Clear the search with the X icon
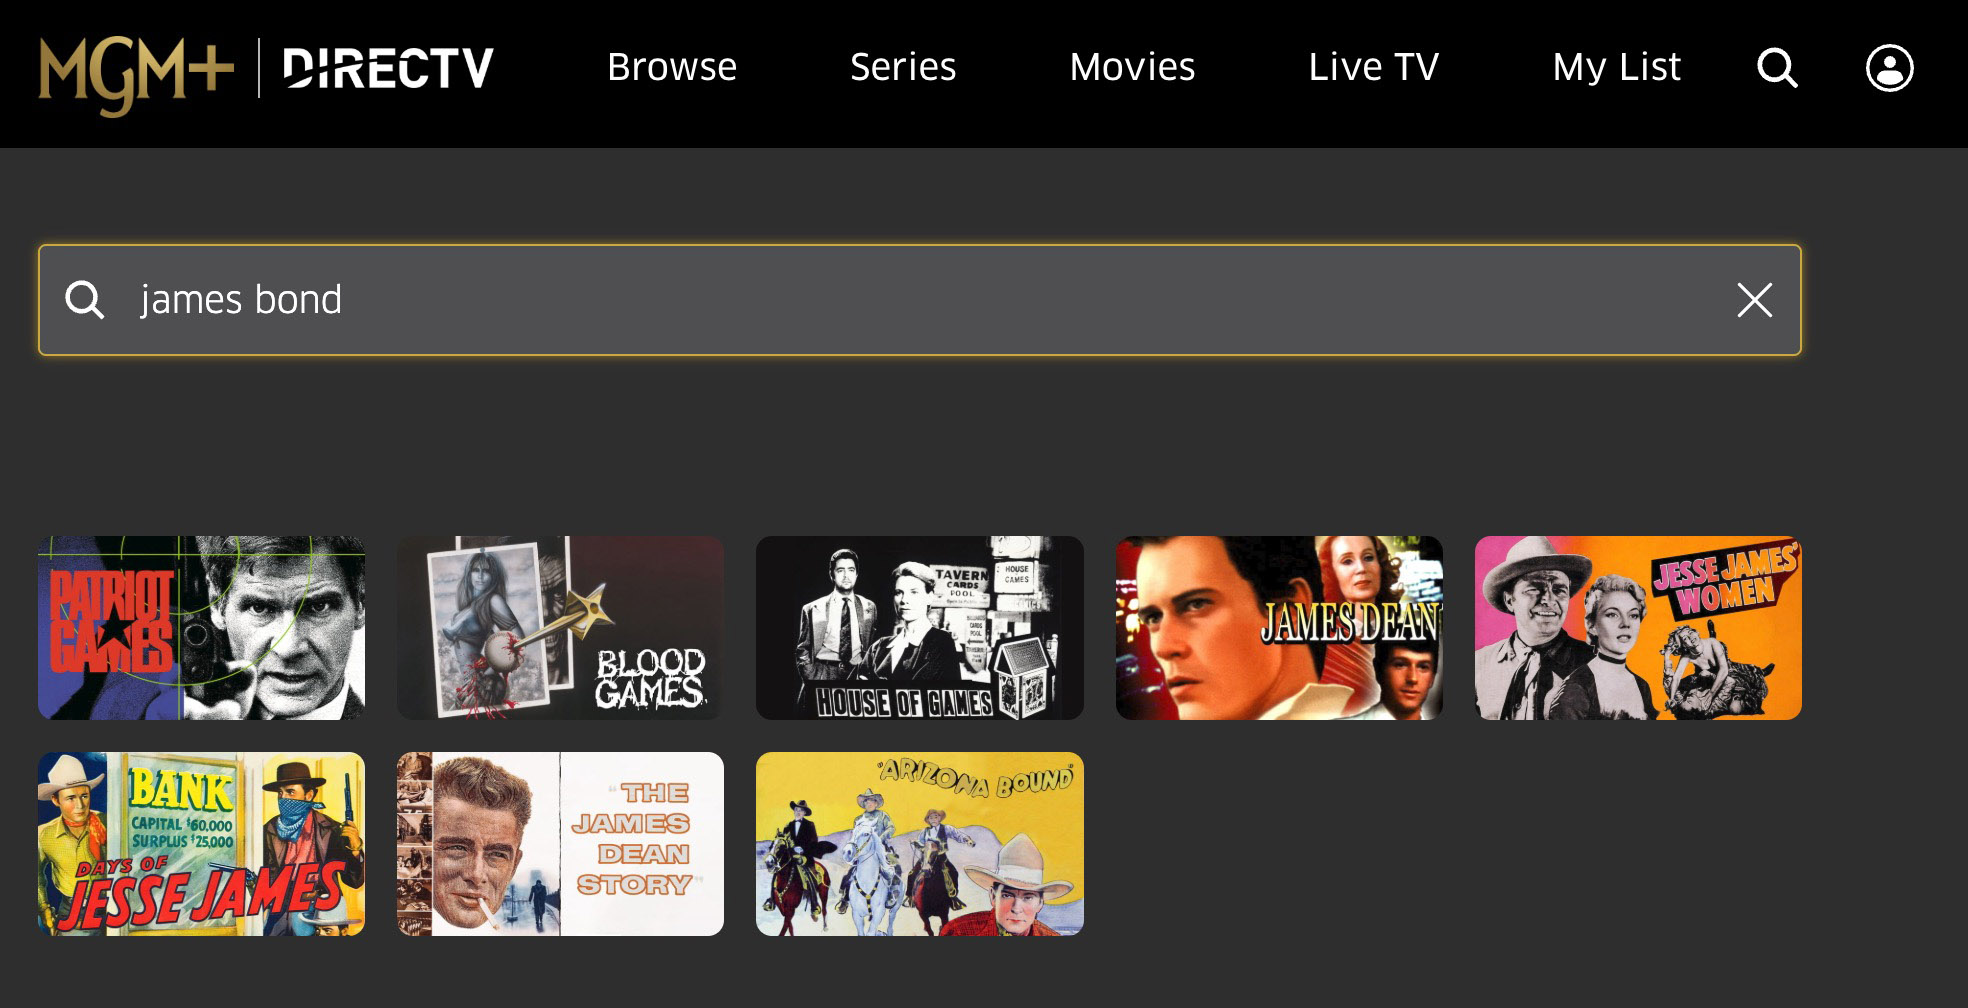Screen dimensions: 1968x1008 pos(1754,300)
